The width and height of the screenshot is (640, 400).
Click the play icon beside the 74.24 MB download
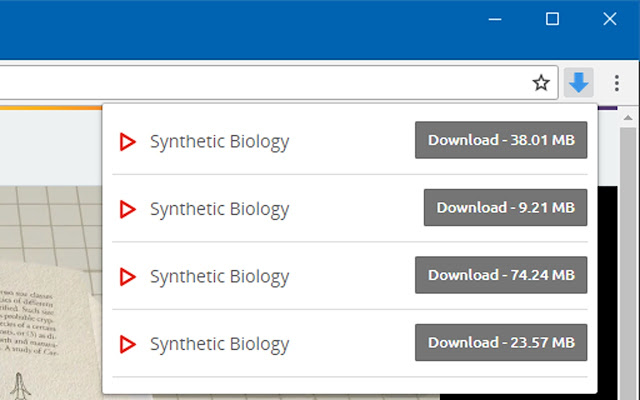pyautogui.click(x=127, y=276)
